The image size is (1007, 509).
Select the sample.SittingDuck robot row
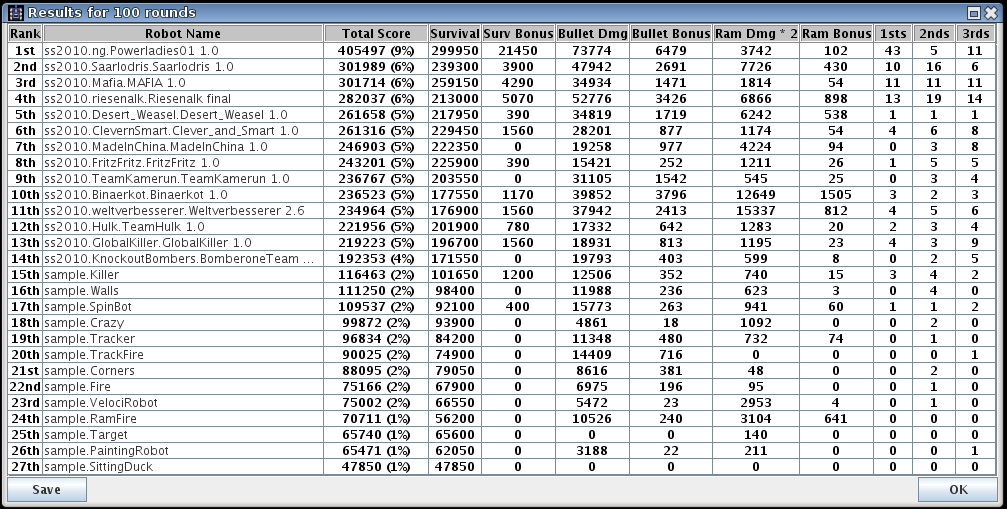pos(183,466)
